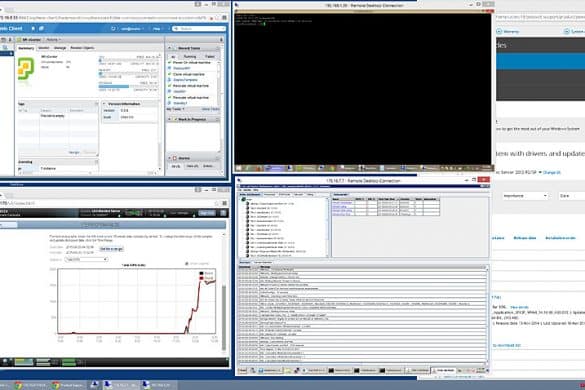Switch to the Related Objects tab
The height and width of the screenshot is (390, 585).
82,48
